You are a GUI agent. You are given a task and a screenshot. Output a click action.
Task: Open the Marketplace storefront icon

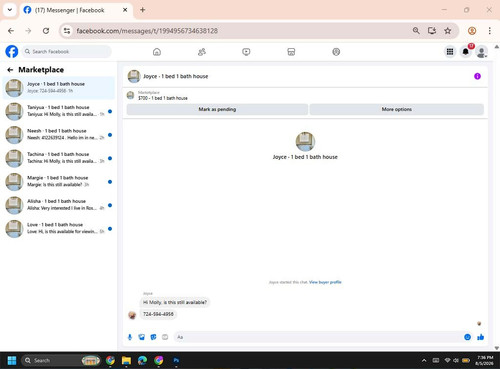[x=291, y=52]
